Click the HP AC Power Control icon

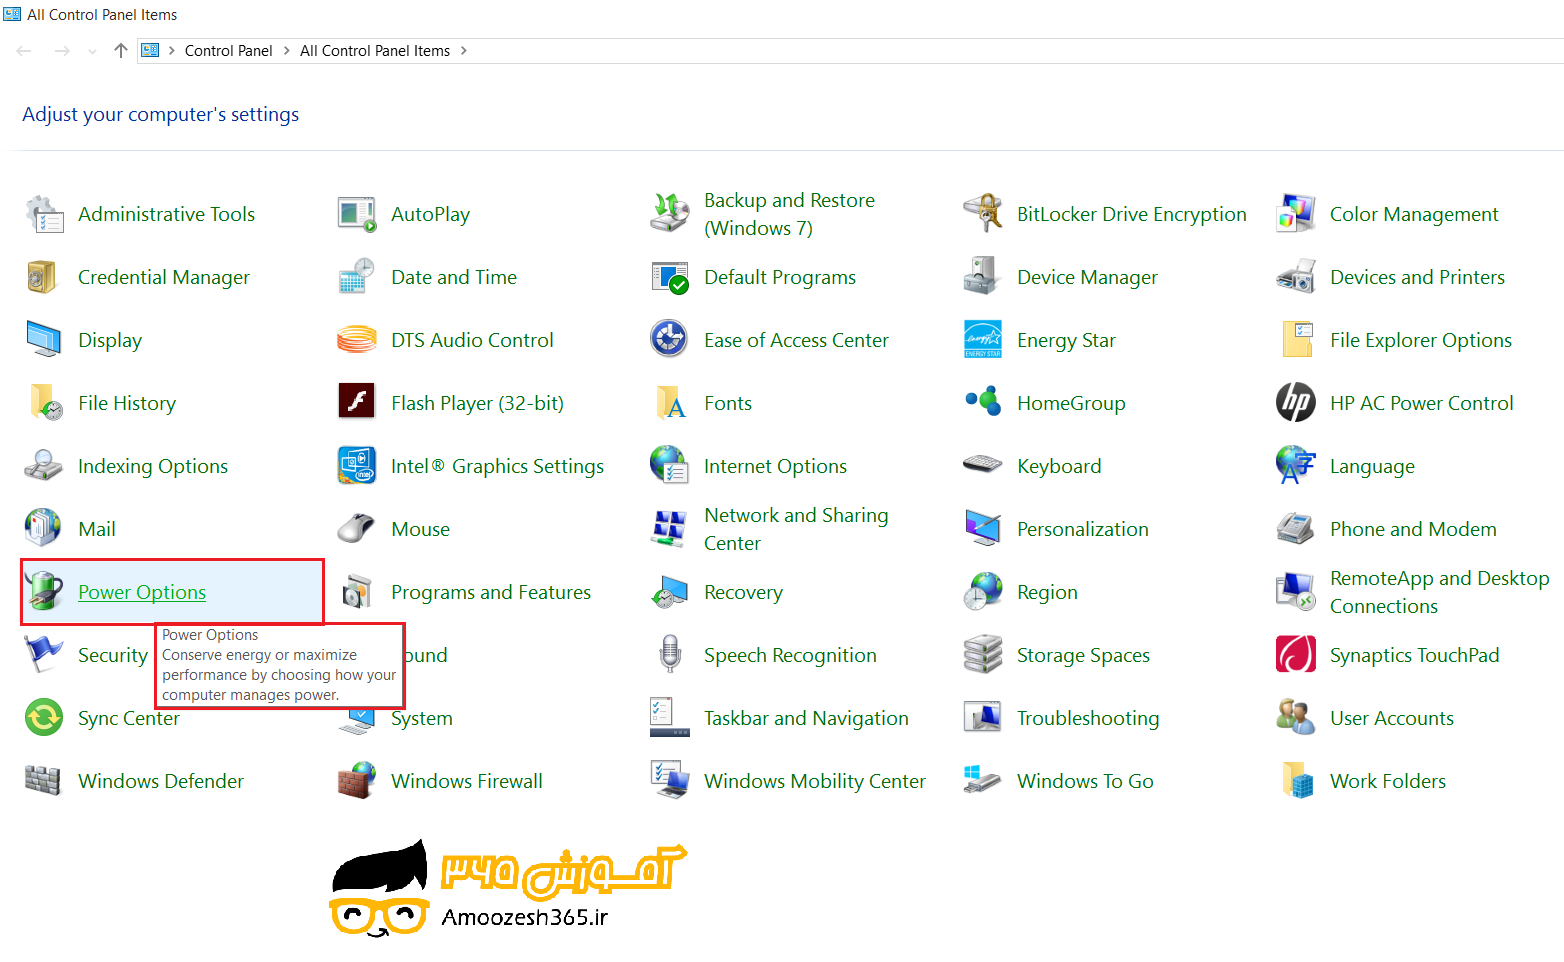(x=1295, y=403)
